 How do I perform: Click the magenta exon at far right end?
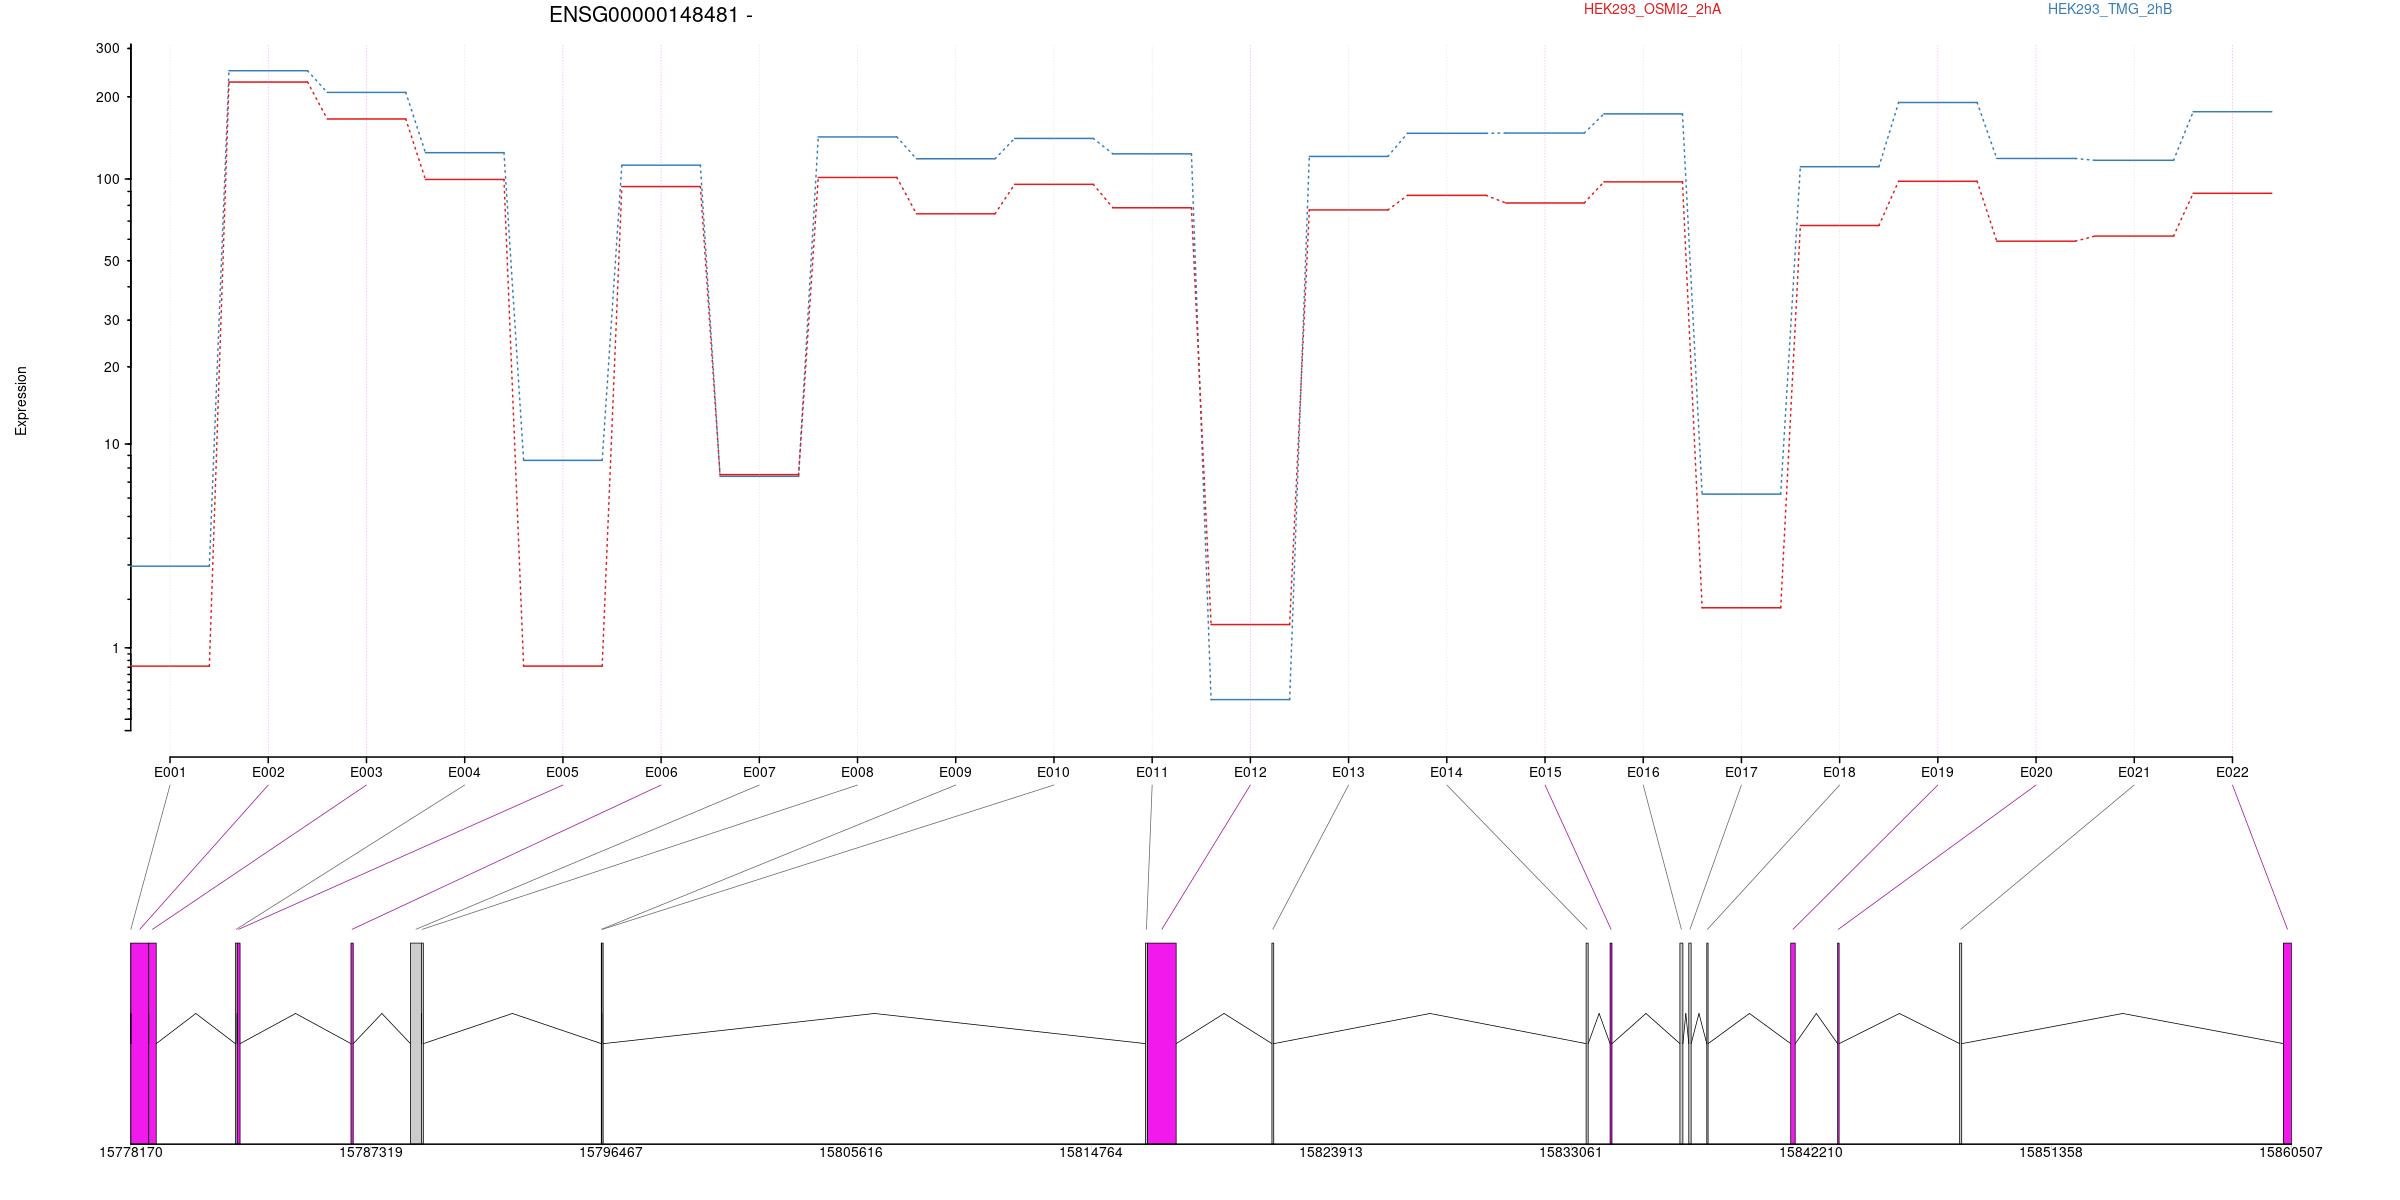(x=2287, y=1043)
